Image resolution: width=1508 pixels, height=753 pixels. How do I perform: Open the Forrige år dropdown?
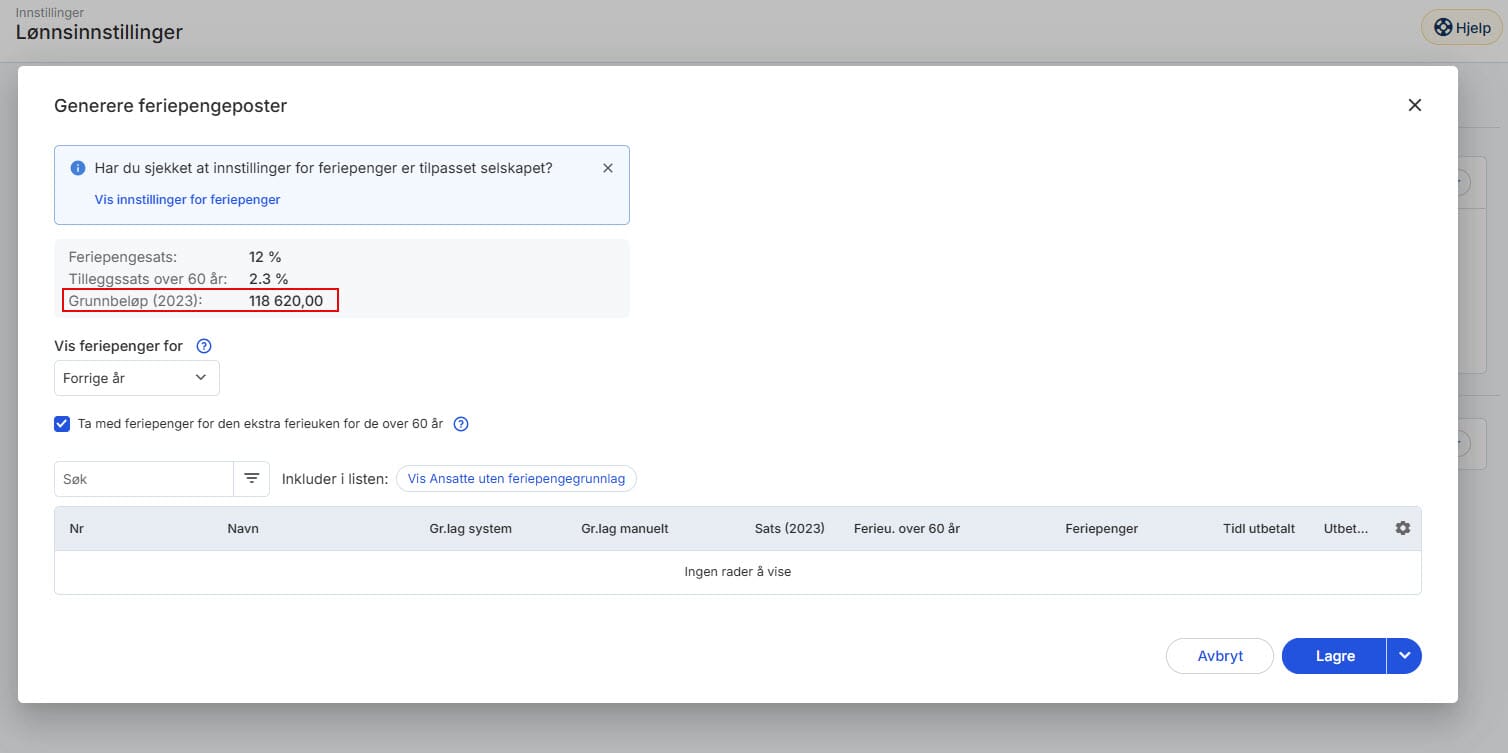pos(136,378)
